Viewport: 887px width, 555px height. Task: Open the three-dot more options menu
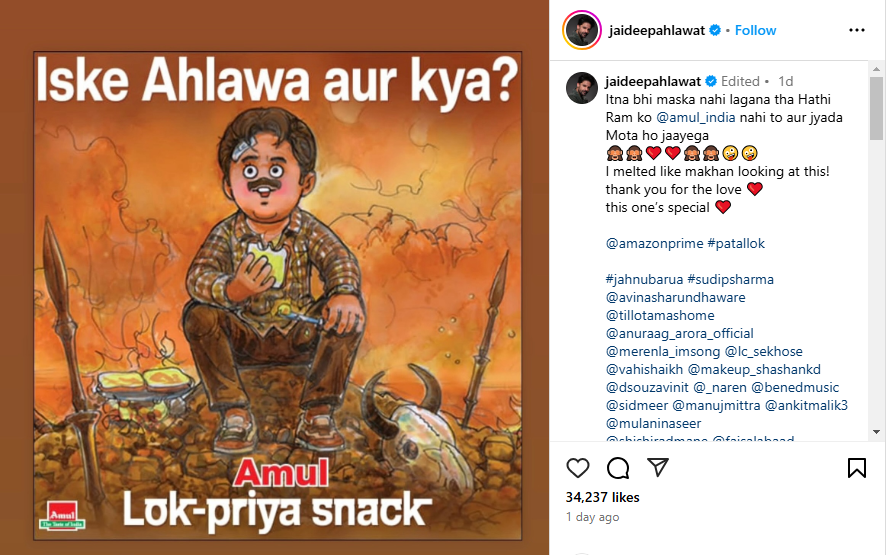coord(856,30)
